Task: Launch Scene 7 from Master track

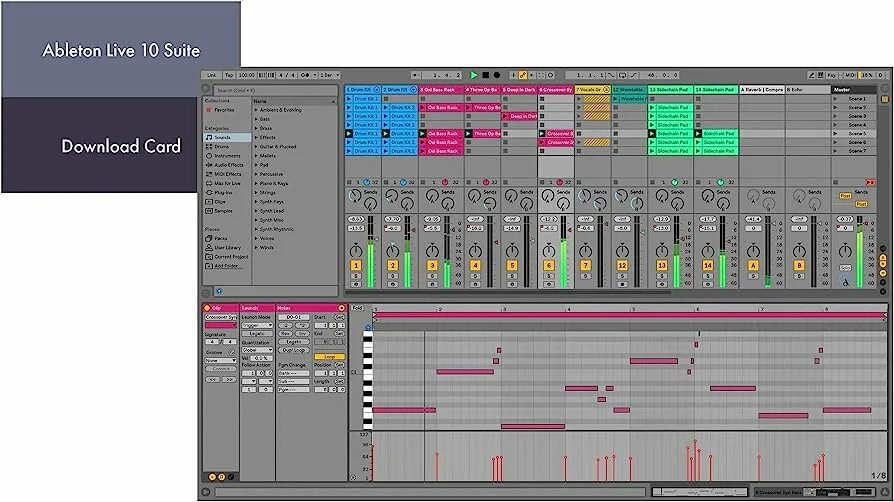Action: pyautogui.click(x=836, y=151)
